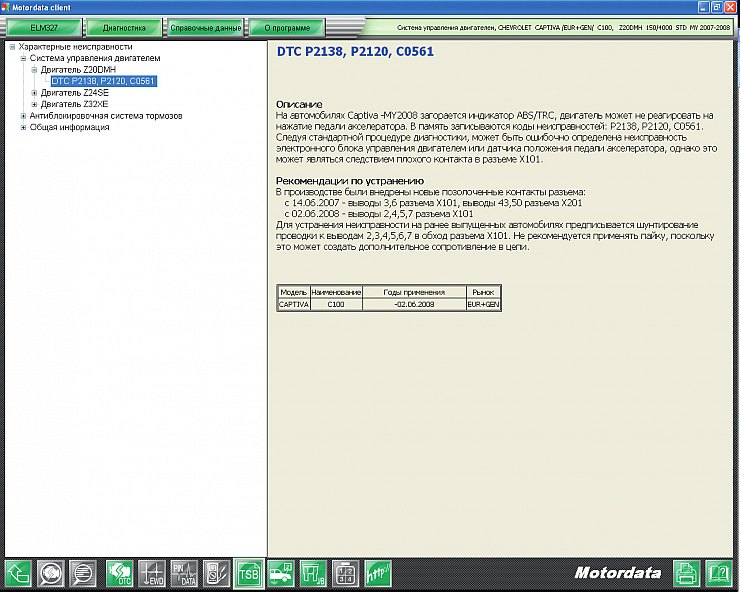Open the car component location icon

[x=281, y=574]
